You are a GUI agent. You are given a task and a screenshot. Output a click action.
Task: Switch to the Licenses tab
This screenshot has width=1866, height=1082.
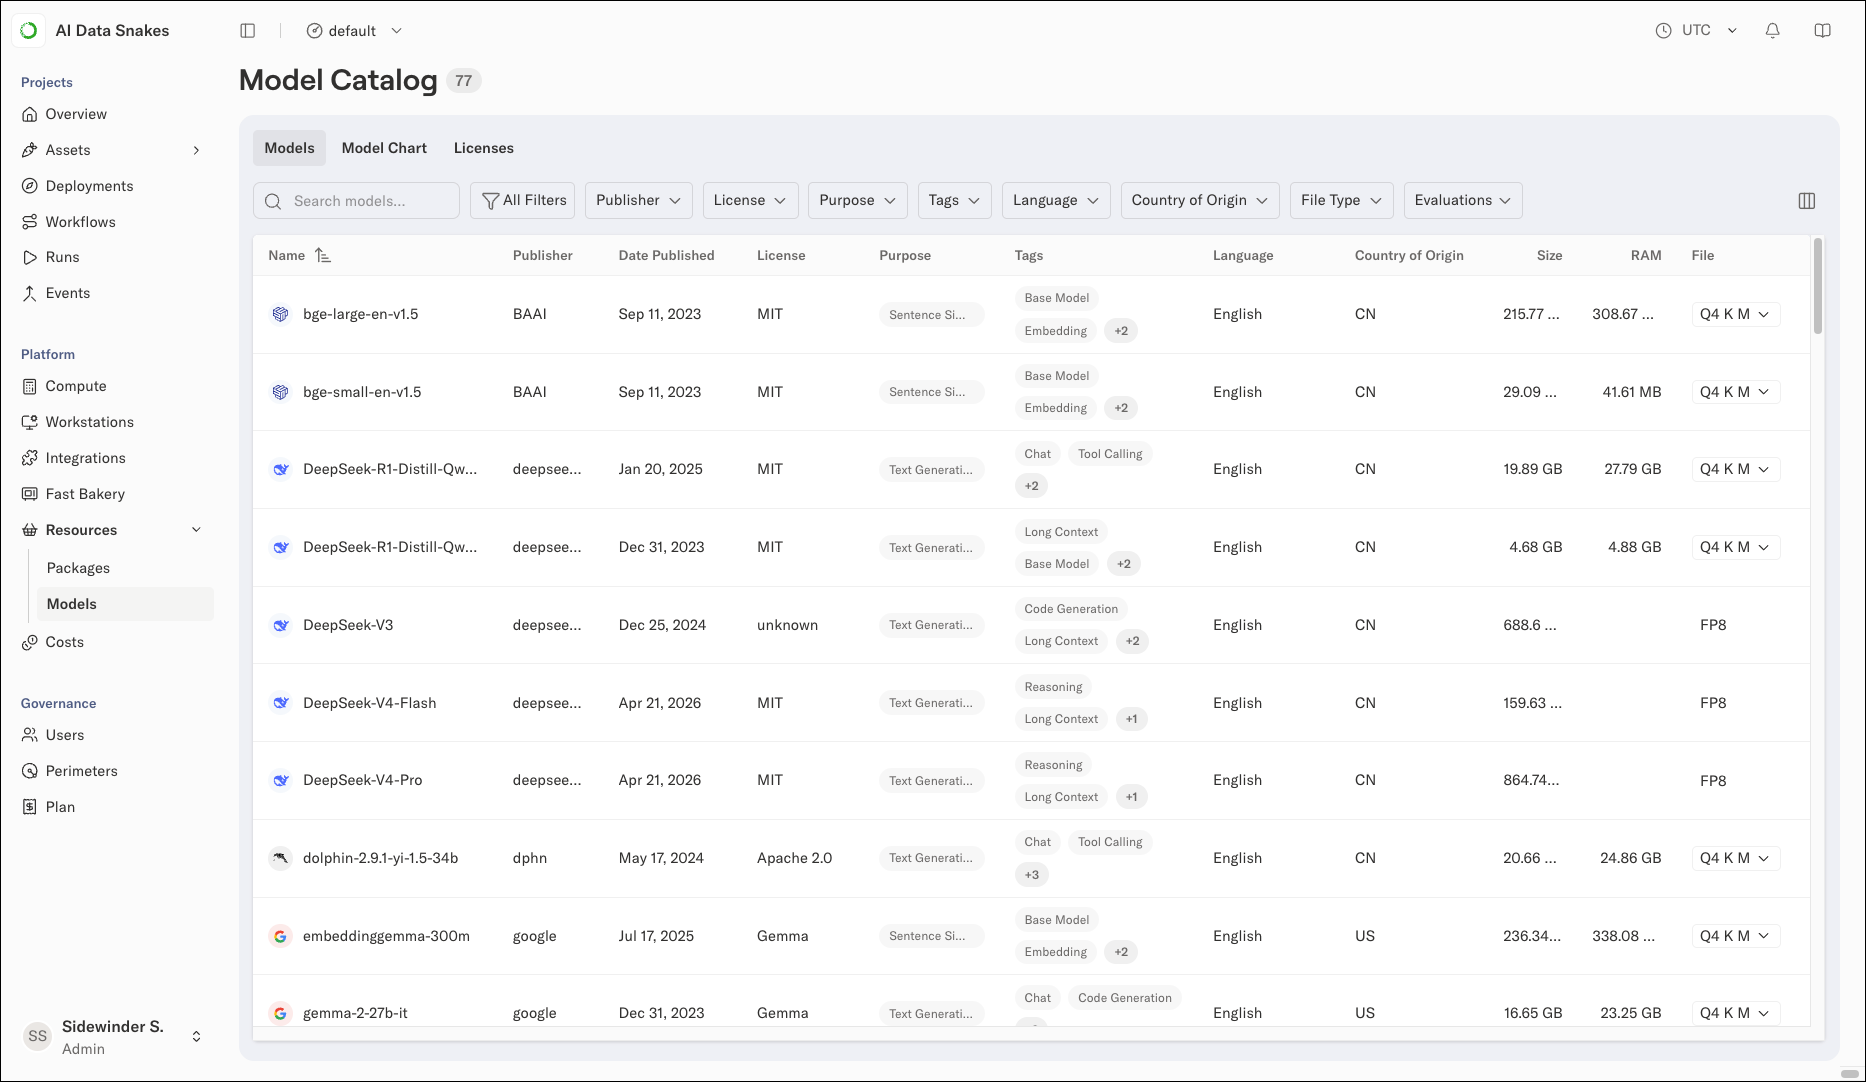(x=484, y=148)
